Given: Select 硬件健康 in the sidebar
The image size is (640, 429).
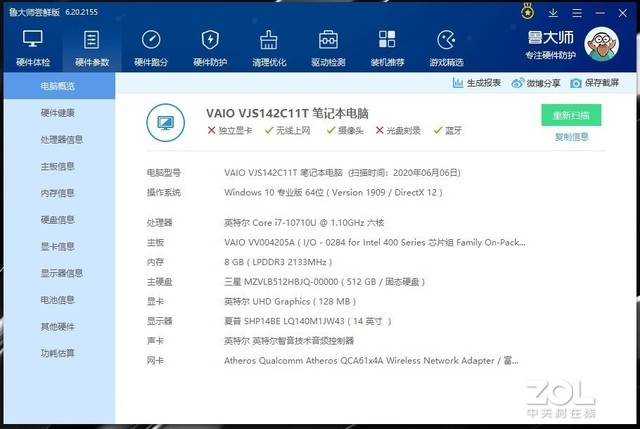Looking at the screenshot, I should (57, 113).
